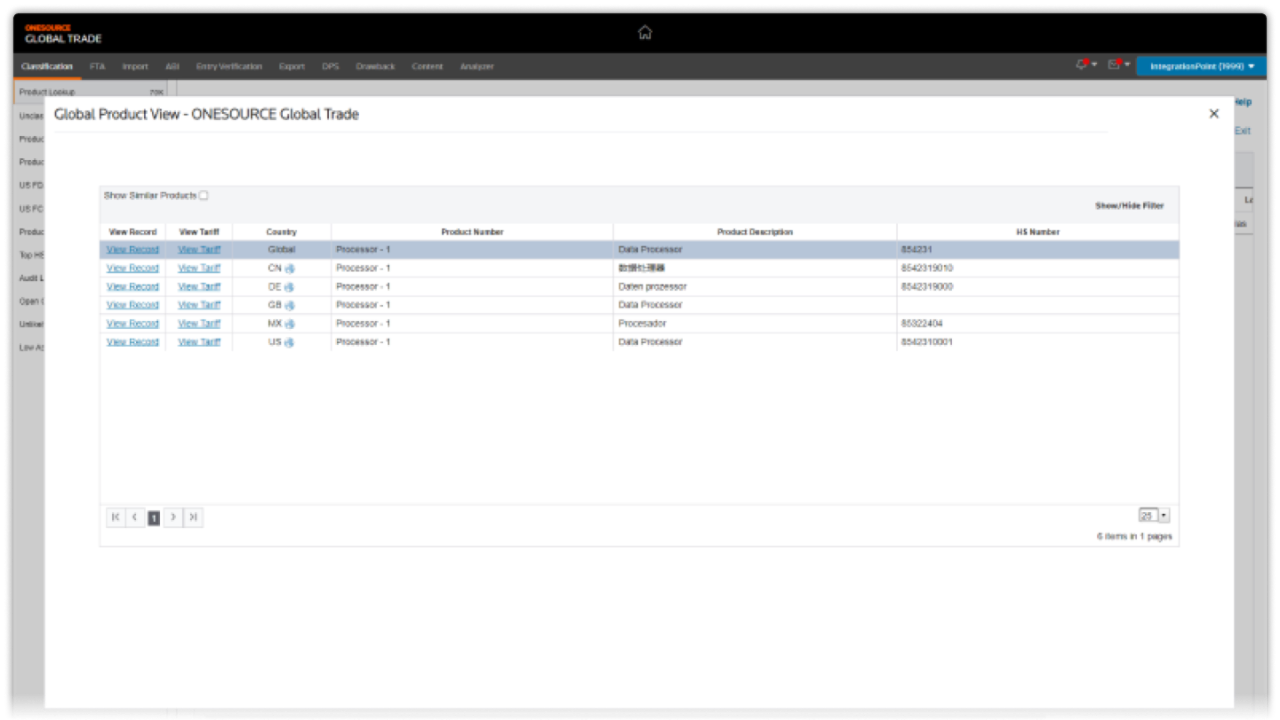Open the Entry Verification menu

[x=229, y=67]
